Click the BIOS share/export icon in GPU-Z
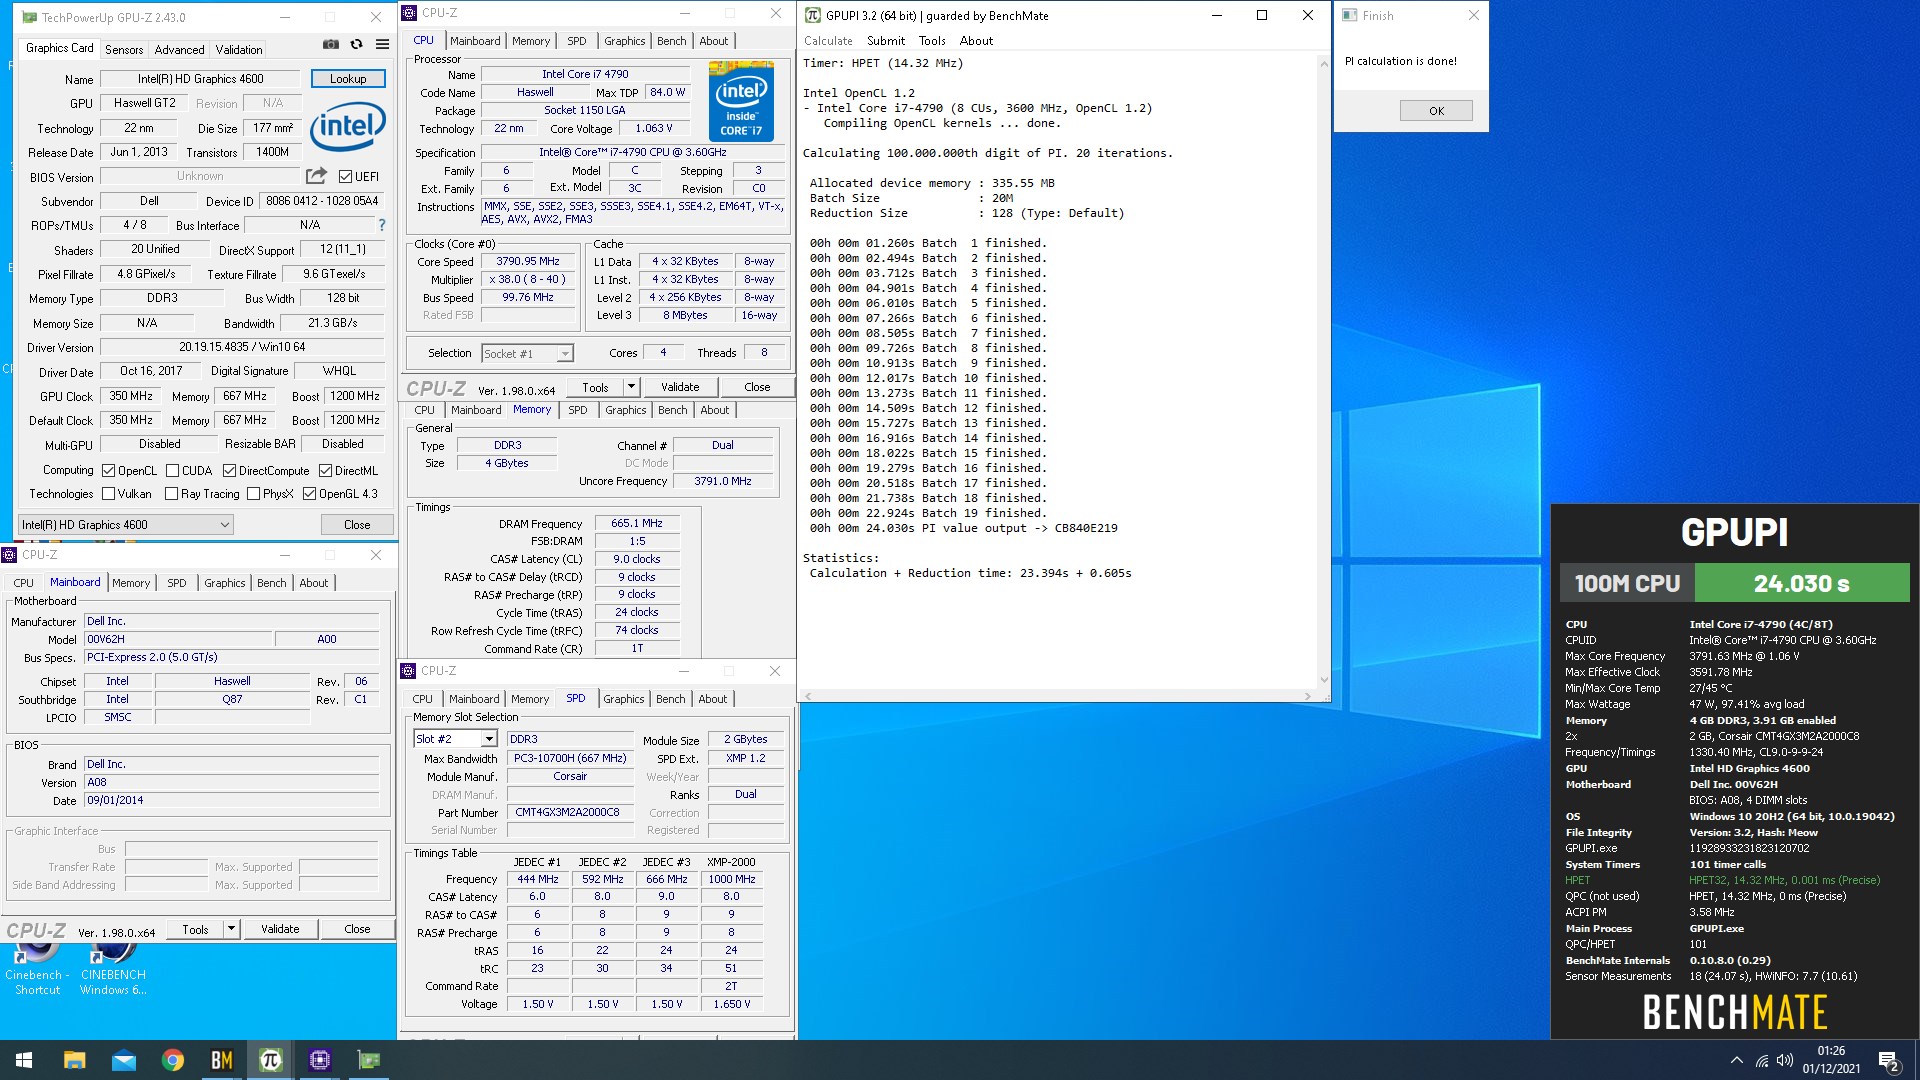Viewport: 1920px width, 1080px height. [316, 176]
